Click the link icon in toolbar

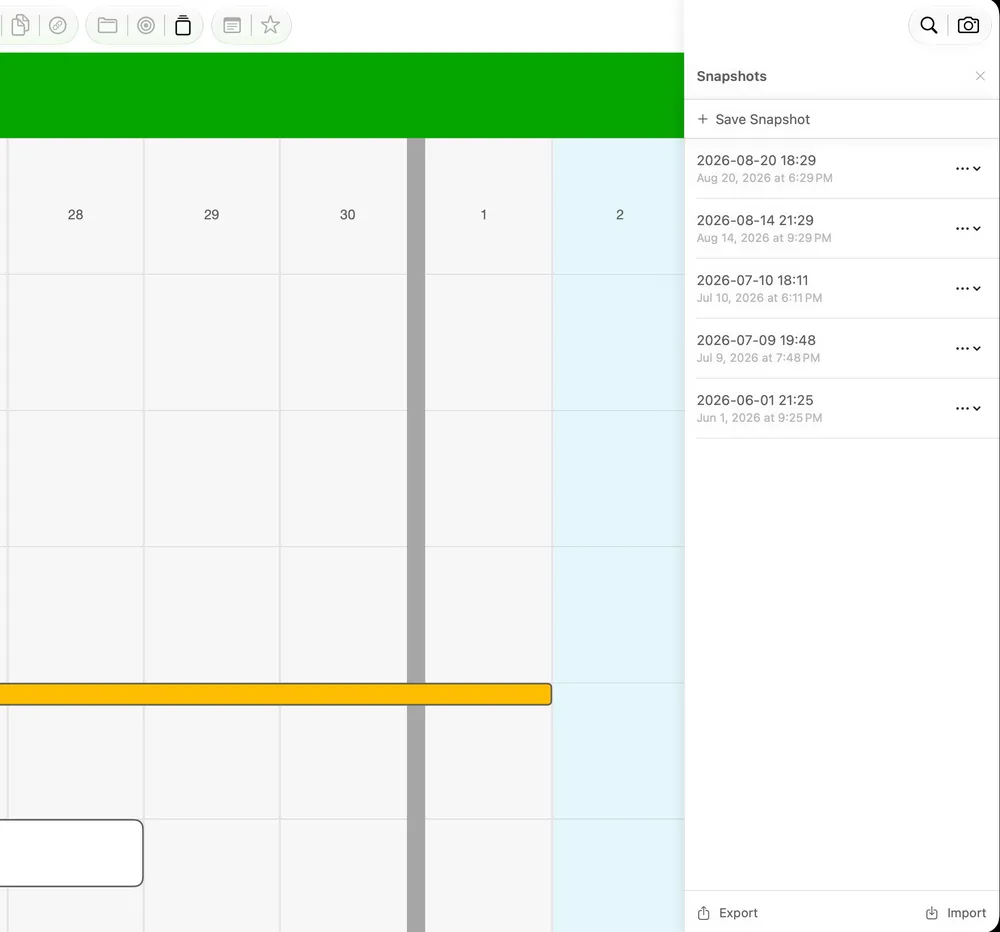[58, 26]
